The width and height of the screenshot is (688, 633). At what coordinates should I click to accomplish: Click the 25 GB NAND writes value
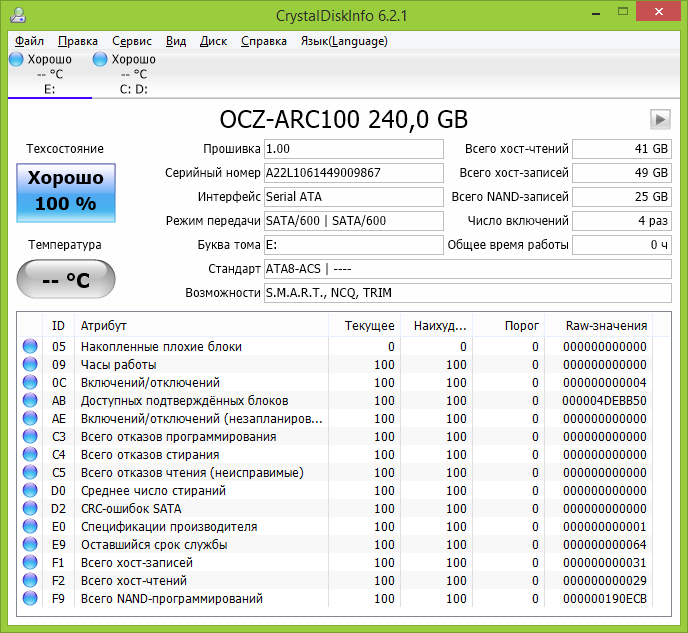coord(622,197)
